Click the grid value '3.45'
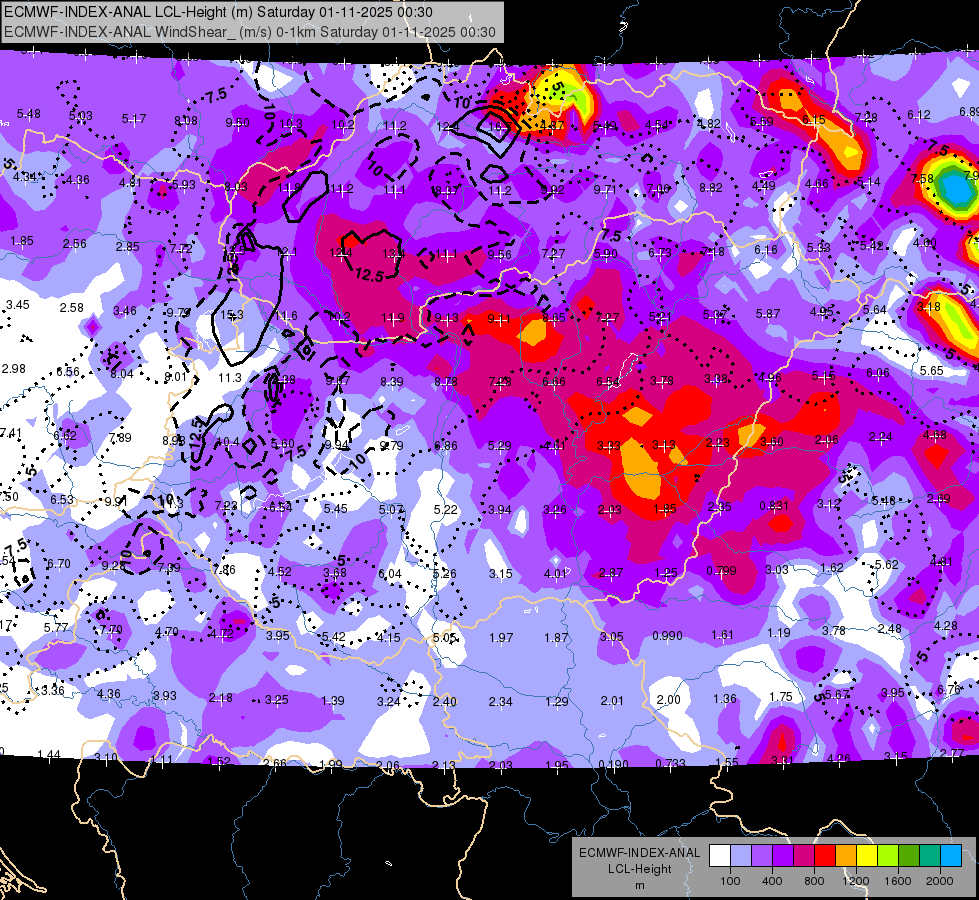This screenshot has width=979, height=900. 17,305
